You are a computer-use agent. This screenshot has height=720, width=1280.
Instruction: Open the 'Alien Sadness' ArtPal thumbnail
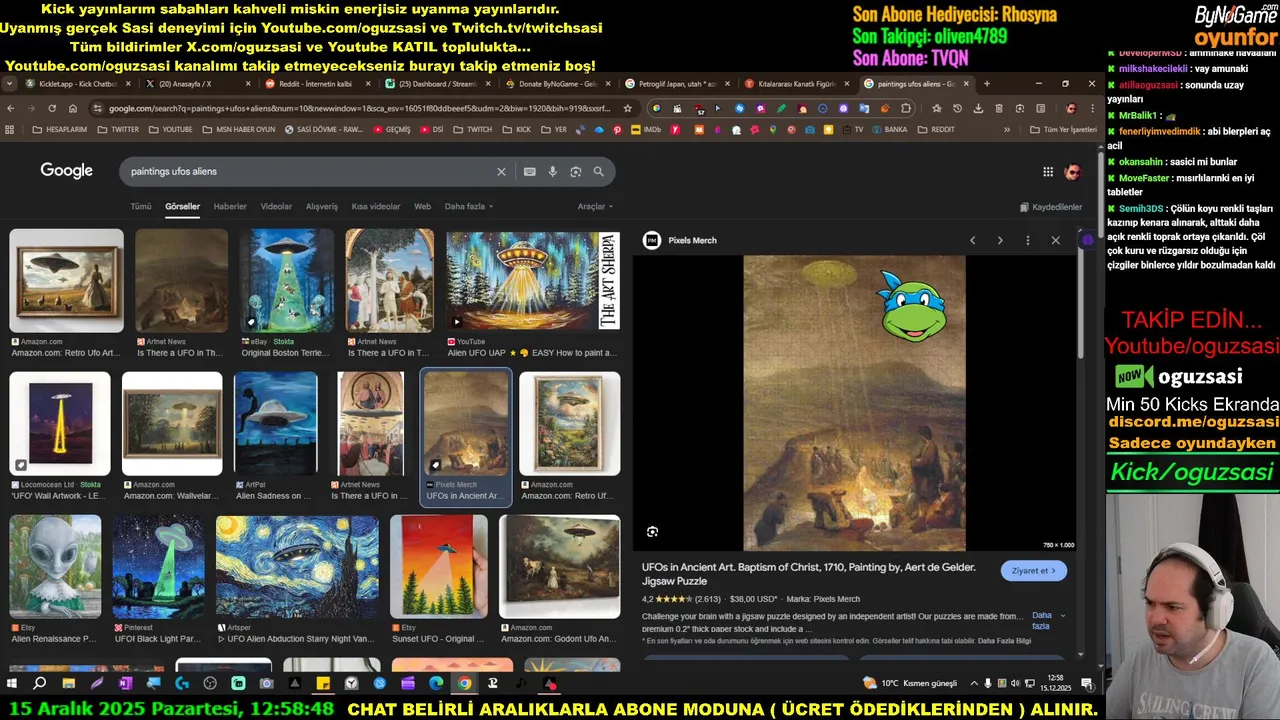coord(275,424)
